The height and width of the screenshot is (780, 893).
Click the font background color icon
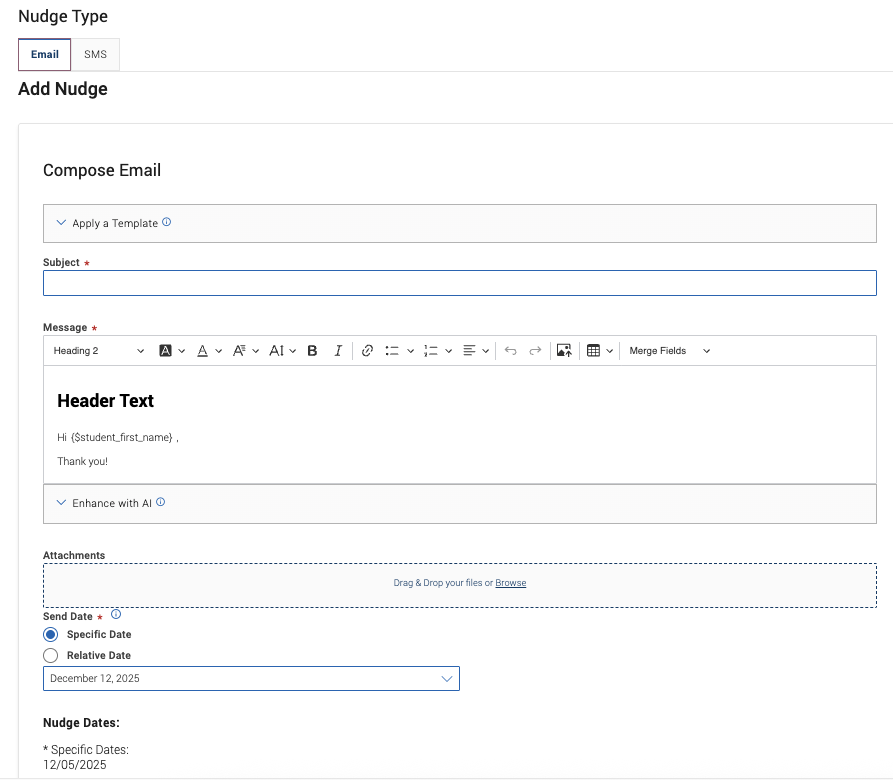click(165, 351)
